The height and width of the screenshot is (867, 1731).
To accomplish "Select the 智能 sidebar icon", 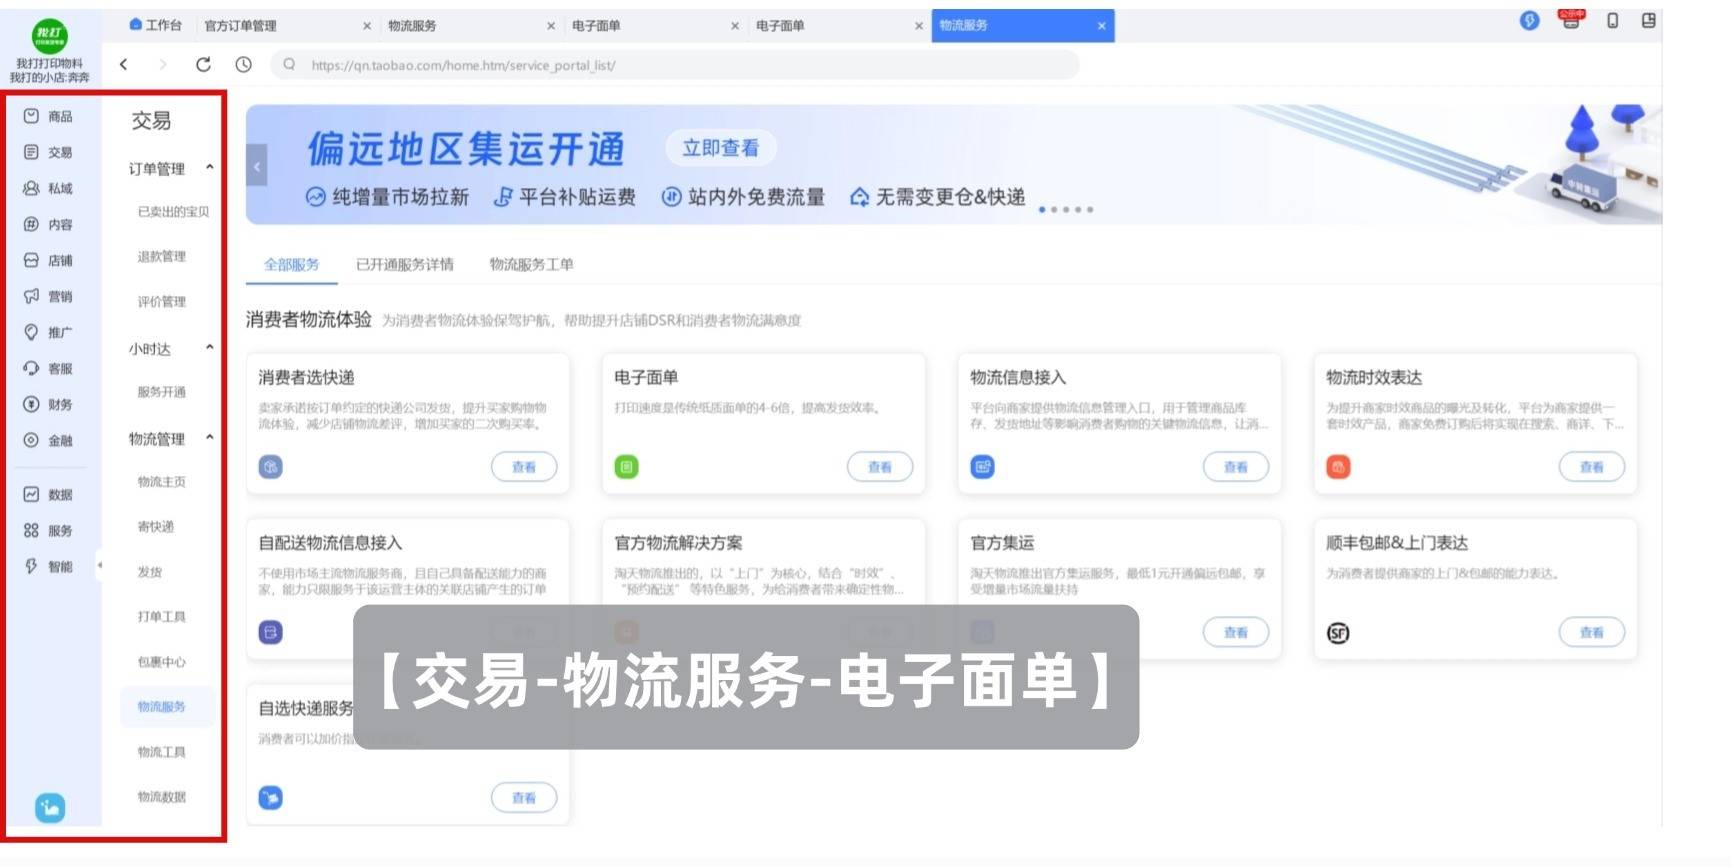I will click(31, 566).
